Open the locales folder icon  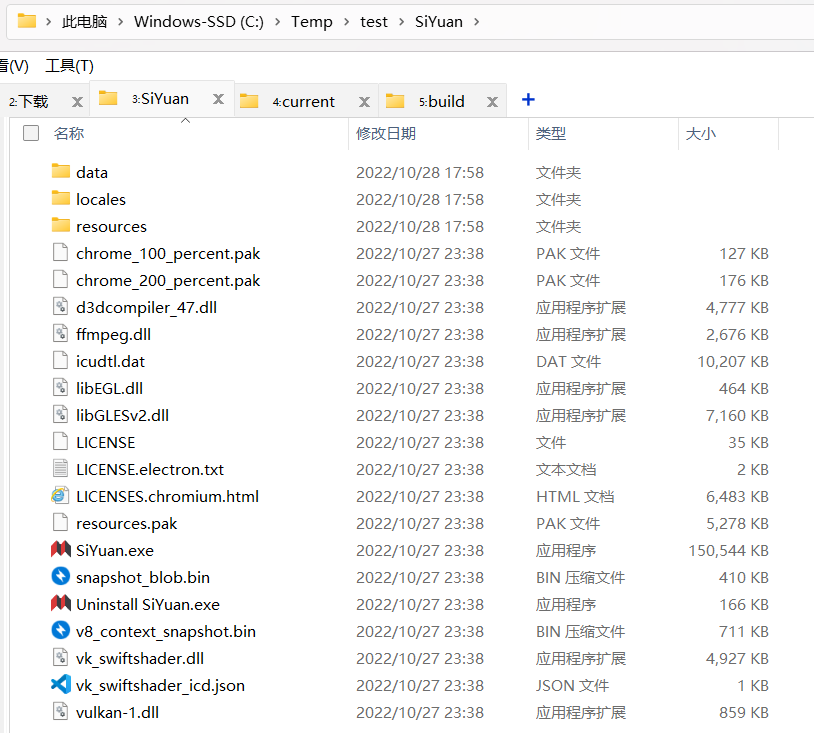(x=61, y=198)
